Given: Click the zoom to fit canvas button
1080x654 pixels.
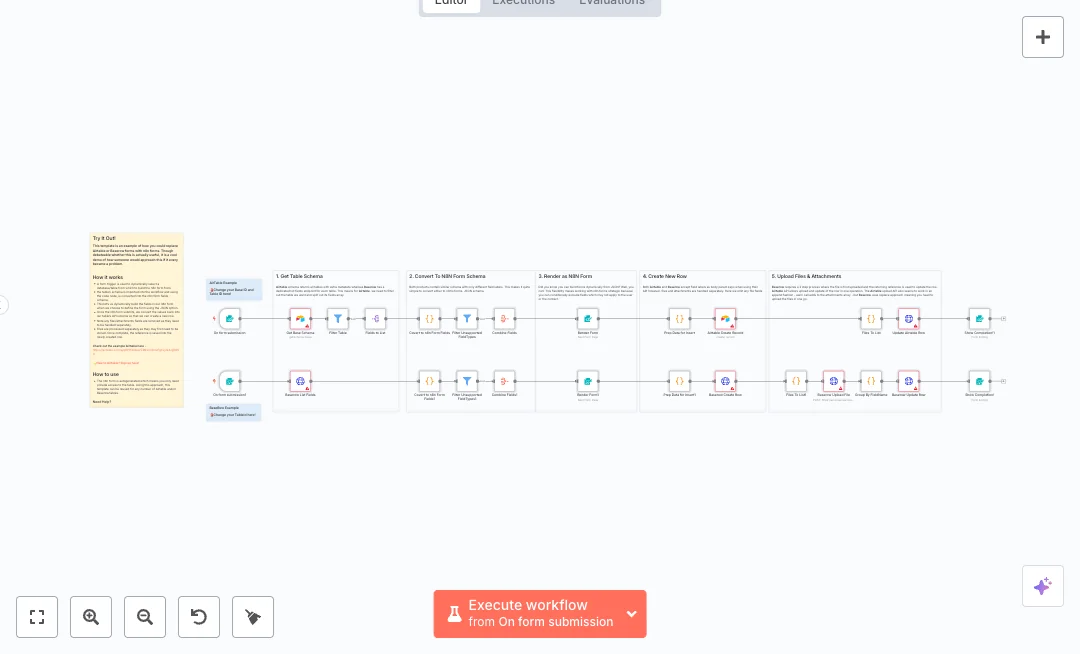Looking at the screenshot, I should coord(37,617).
